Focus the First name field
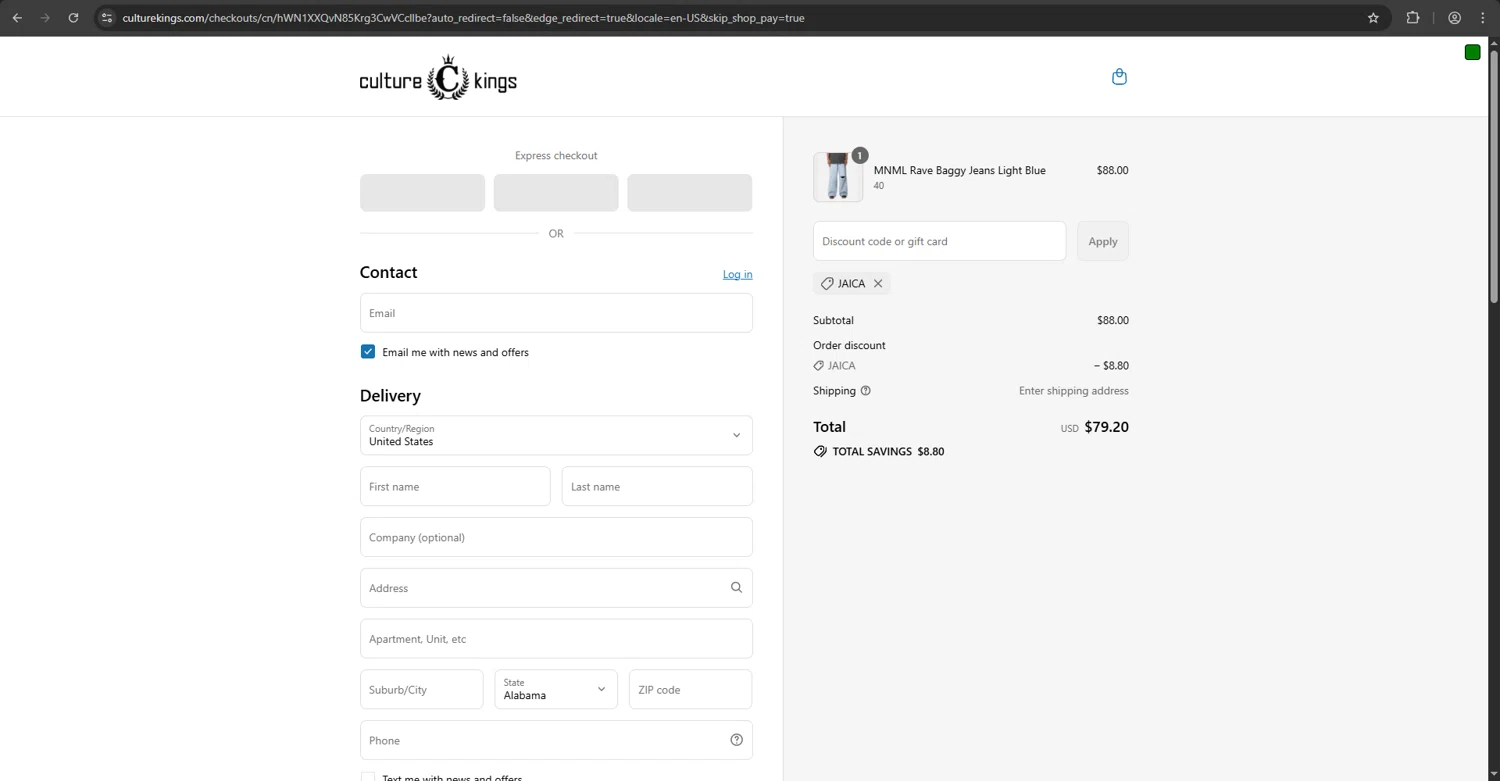Image resolution: width=1500 pixels, height=781 pixels. point(455,486)
